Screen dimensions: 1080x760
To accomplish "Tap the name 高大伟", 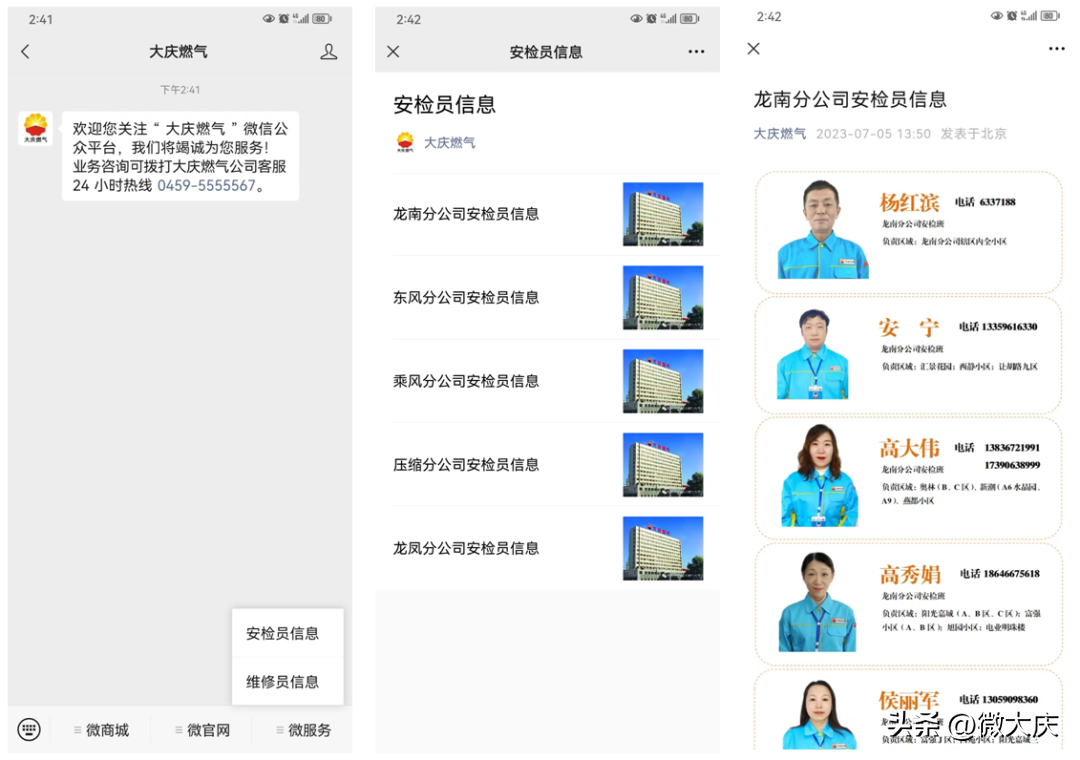I will point(909,449).
